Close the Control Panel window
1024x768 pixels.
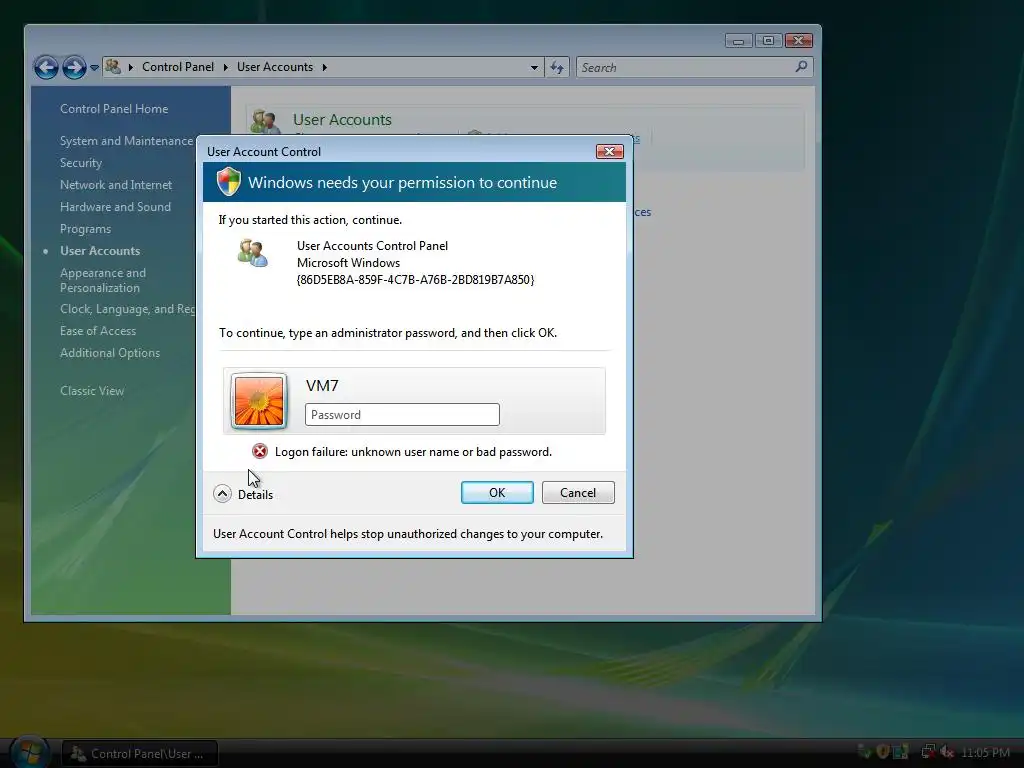[x=799, y=40]
